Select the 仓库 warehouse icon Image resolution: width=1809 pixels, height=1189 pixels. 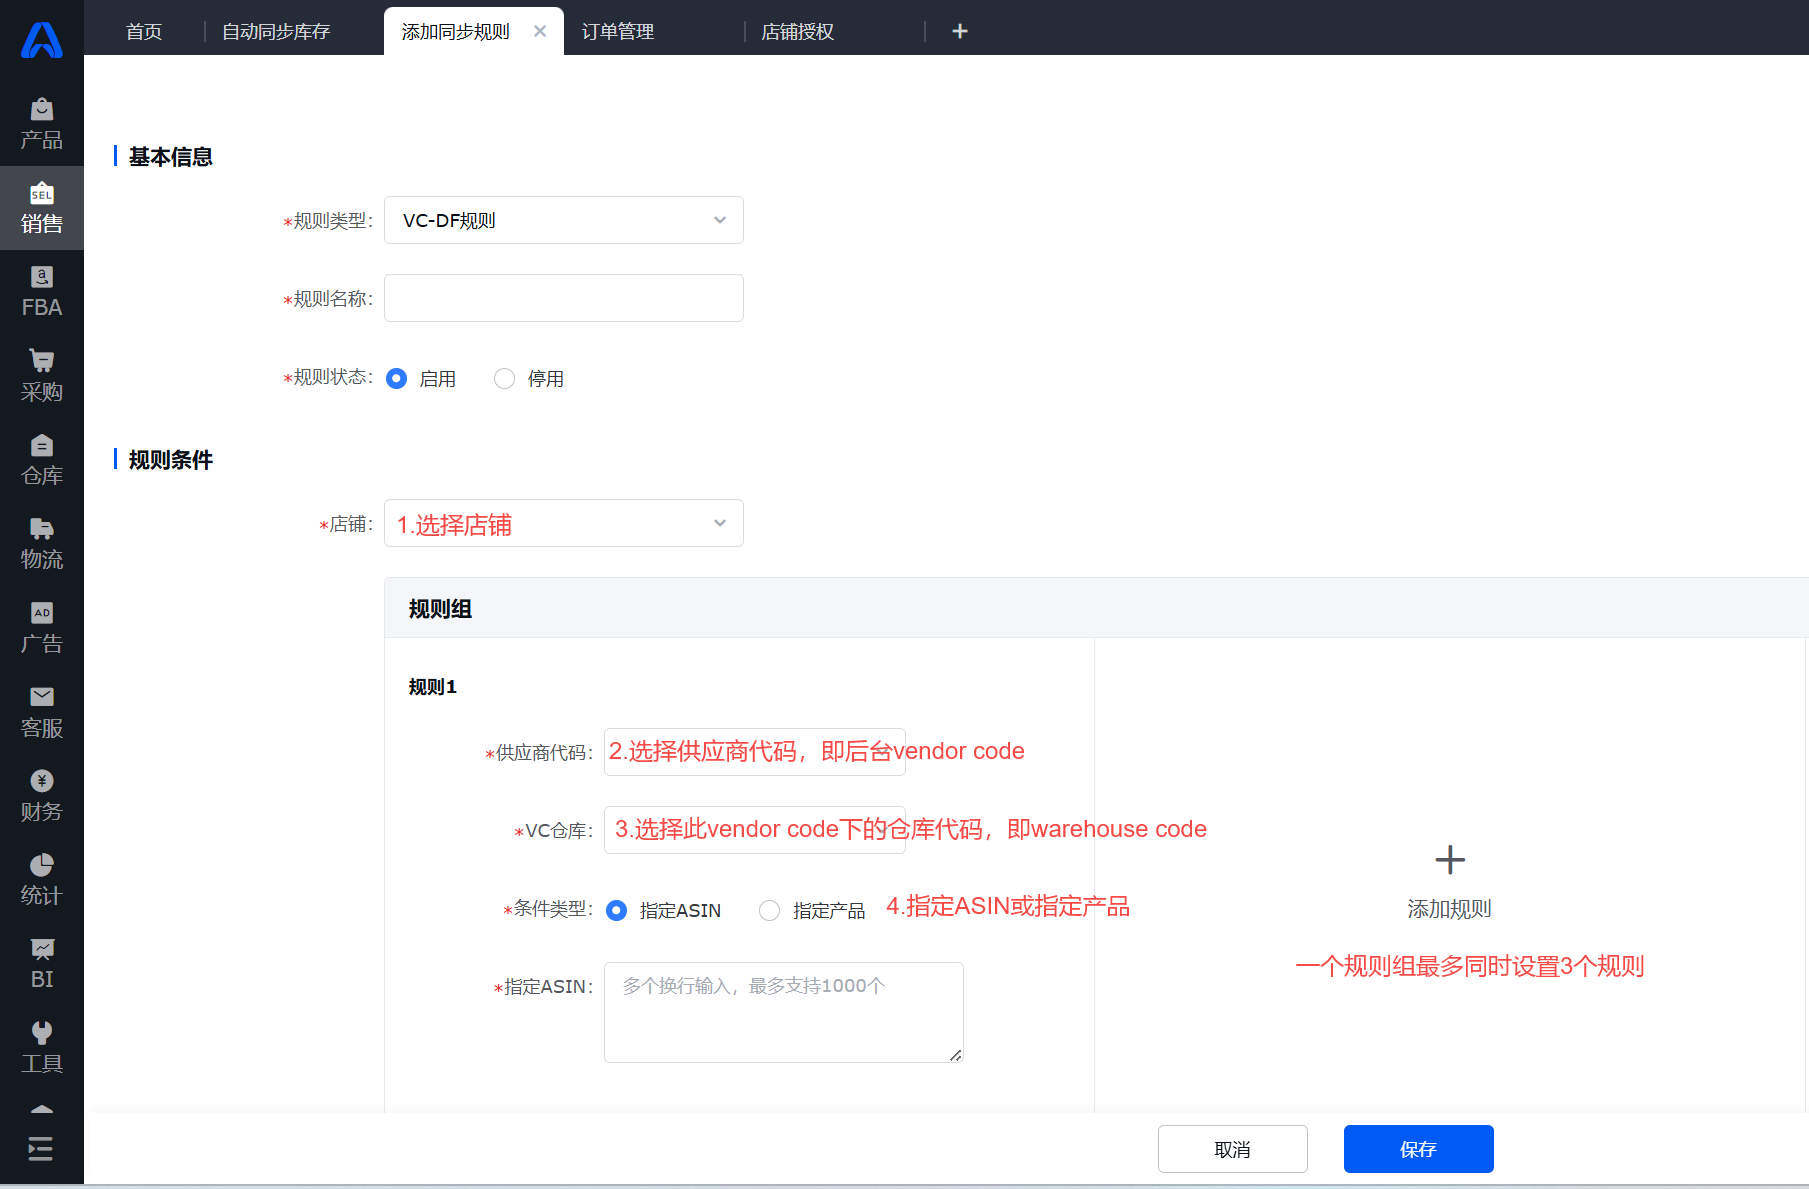click(x=41, y=459)
